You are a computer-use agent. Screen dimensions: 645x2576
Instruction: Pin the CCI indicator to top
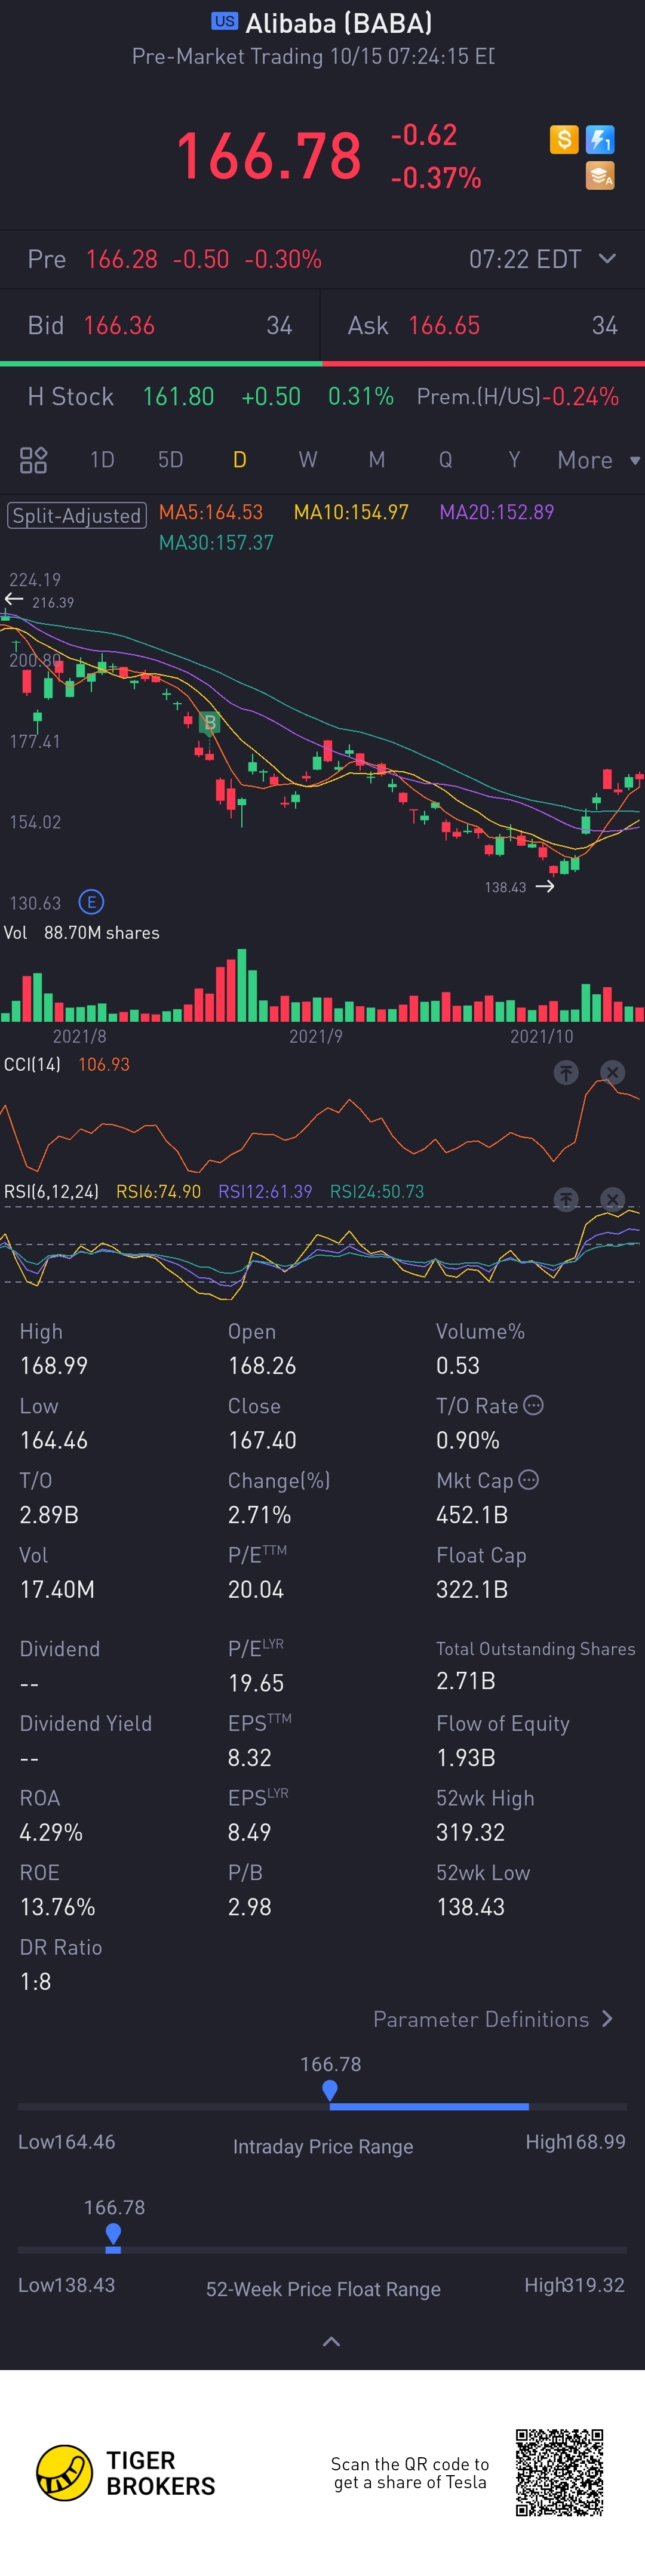pos(566,1073)
